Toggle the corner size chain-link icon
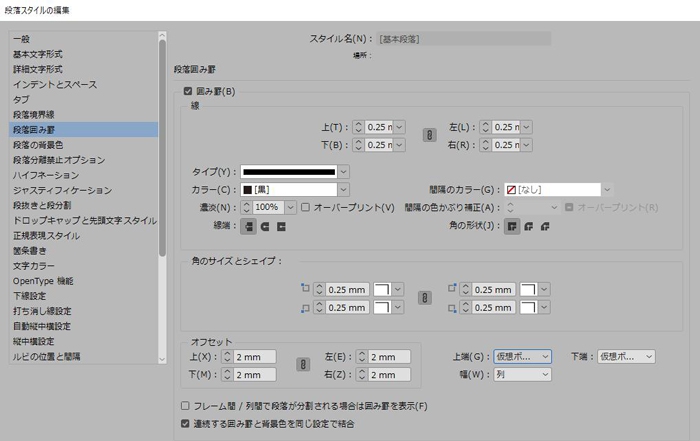Image resolution: width=700 pixels, height=441 pixels. [423, 298]
